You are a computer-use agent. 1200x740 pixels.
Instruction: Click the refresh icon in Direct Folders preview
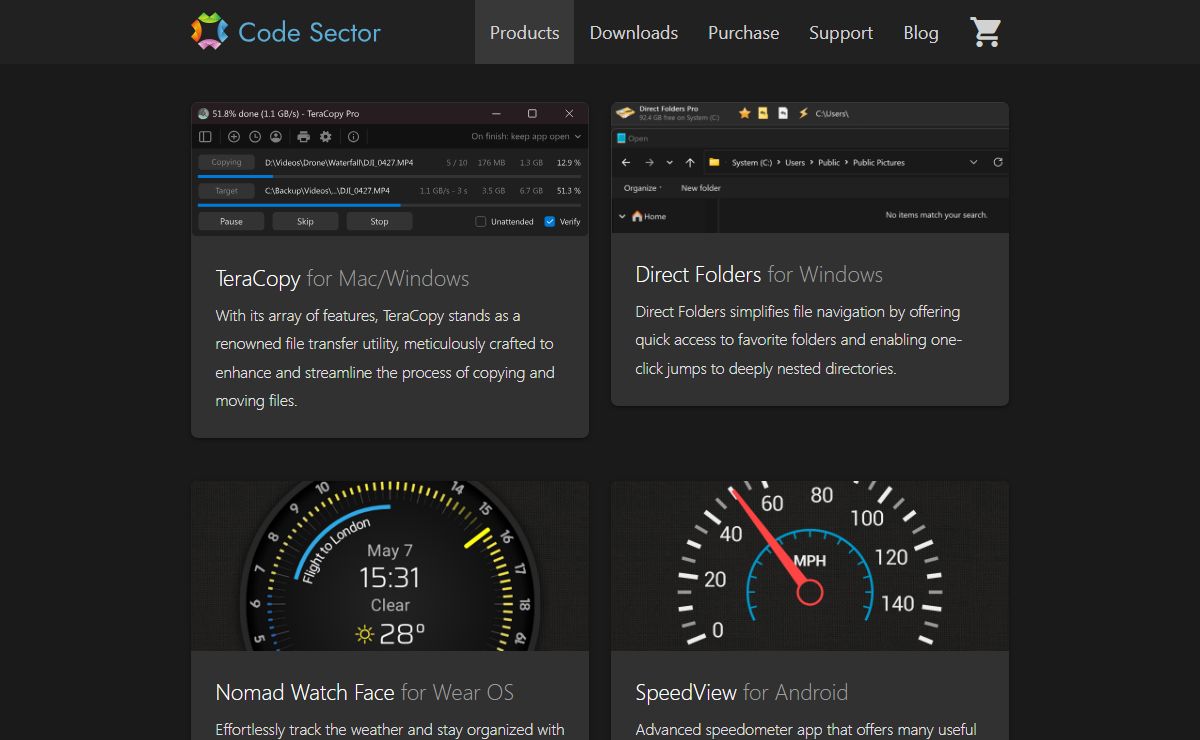pyautogui.click(x=998, y=162)
